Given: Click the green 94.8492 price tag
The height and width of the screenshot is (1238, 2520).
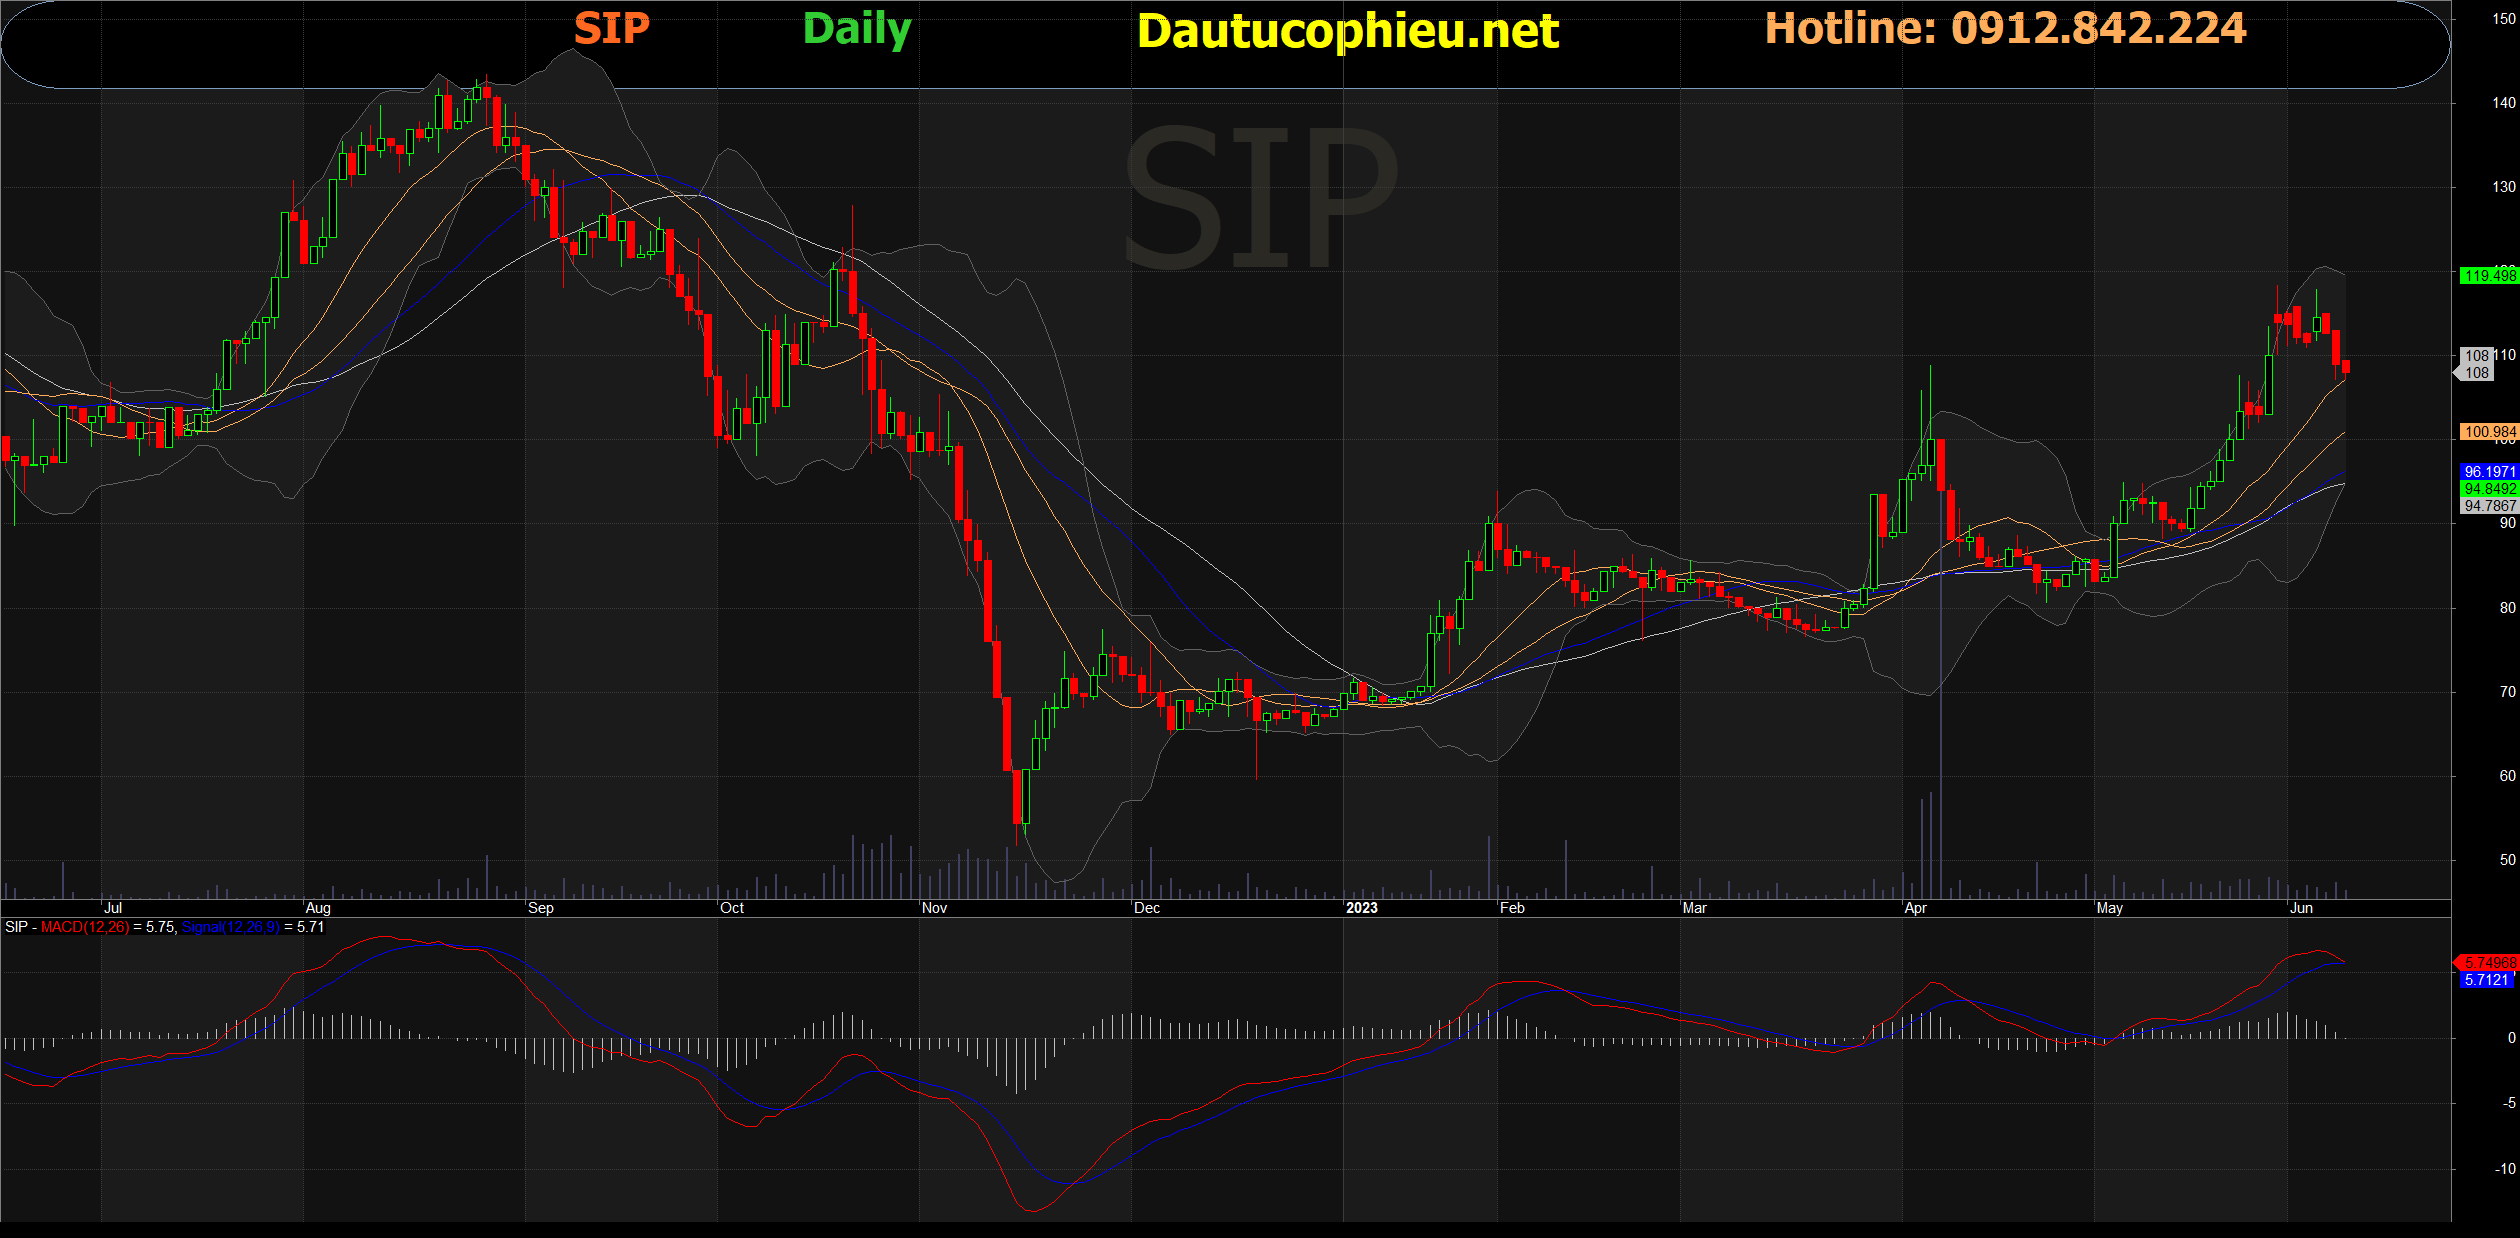Looking at the screenshot, I should coord(2488,489).
